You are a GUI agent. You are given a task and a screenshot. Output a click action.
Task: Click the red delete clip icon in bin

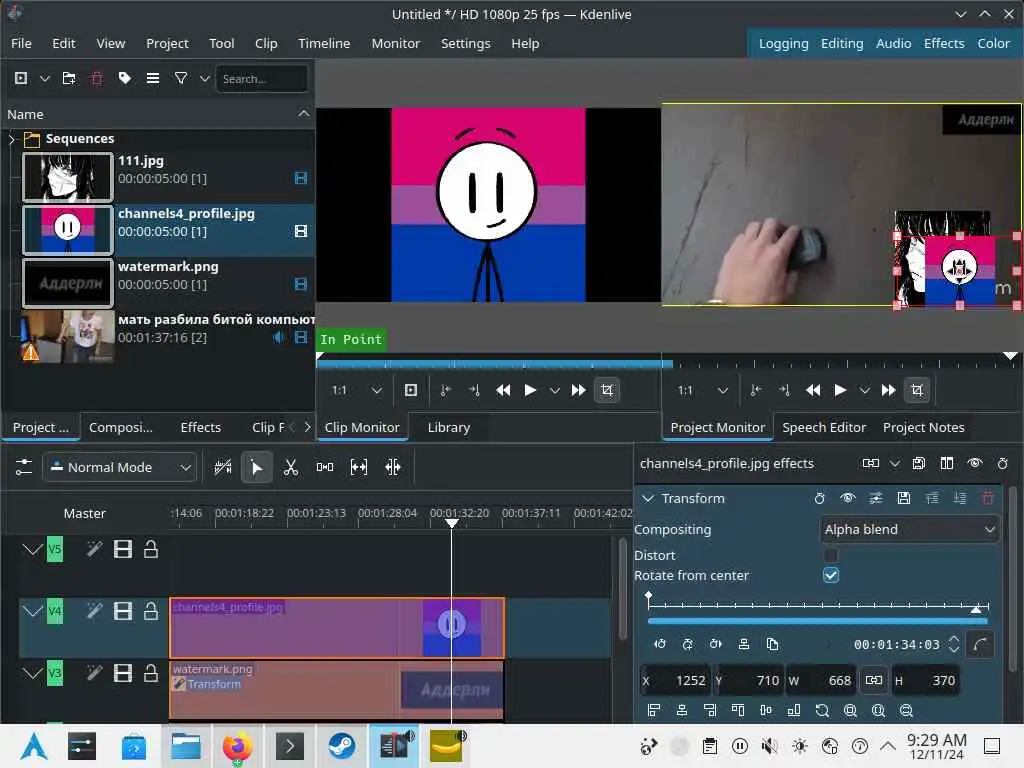(x=97, y=78)
